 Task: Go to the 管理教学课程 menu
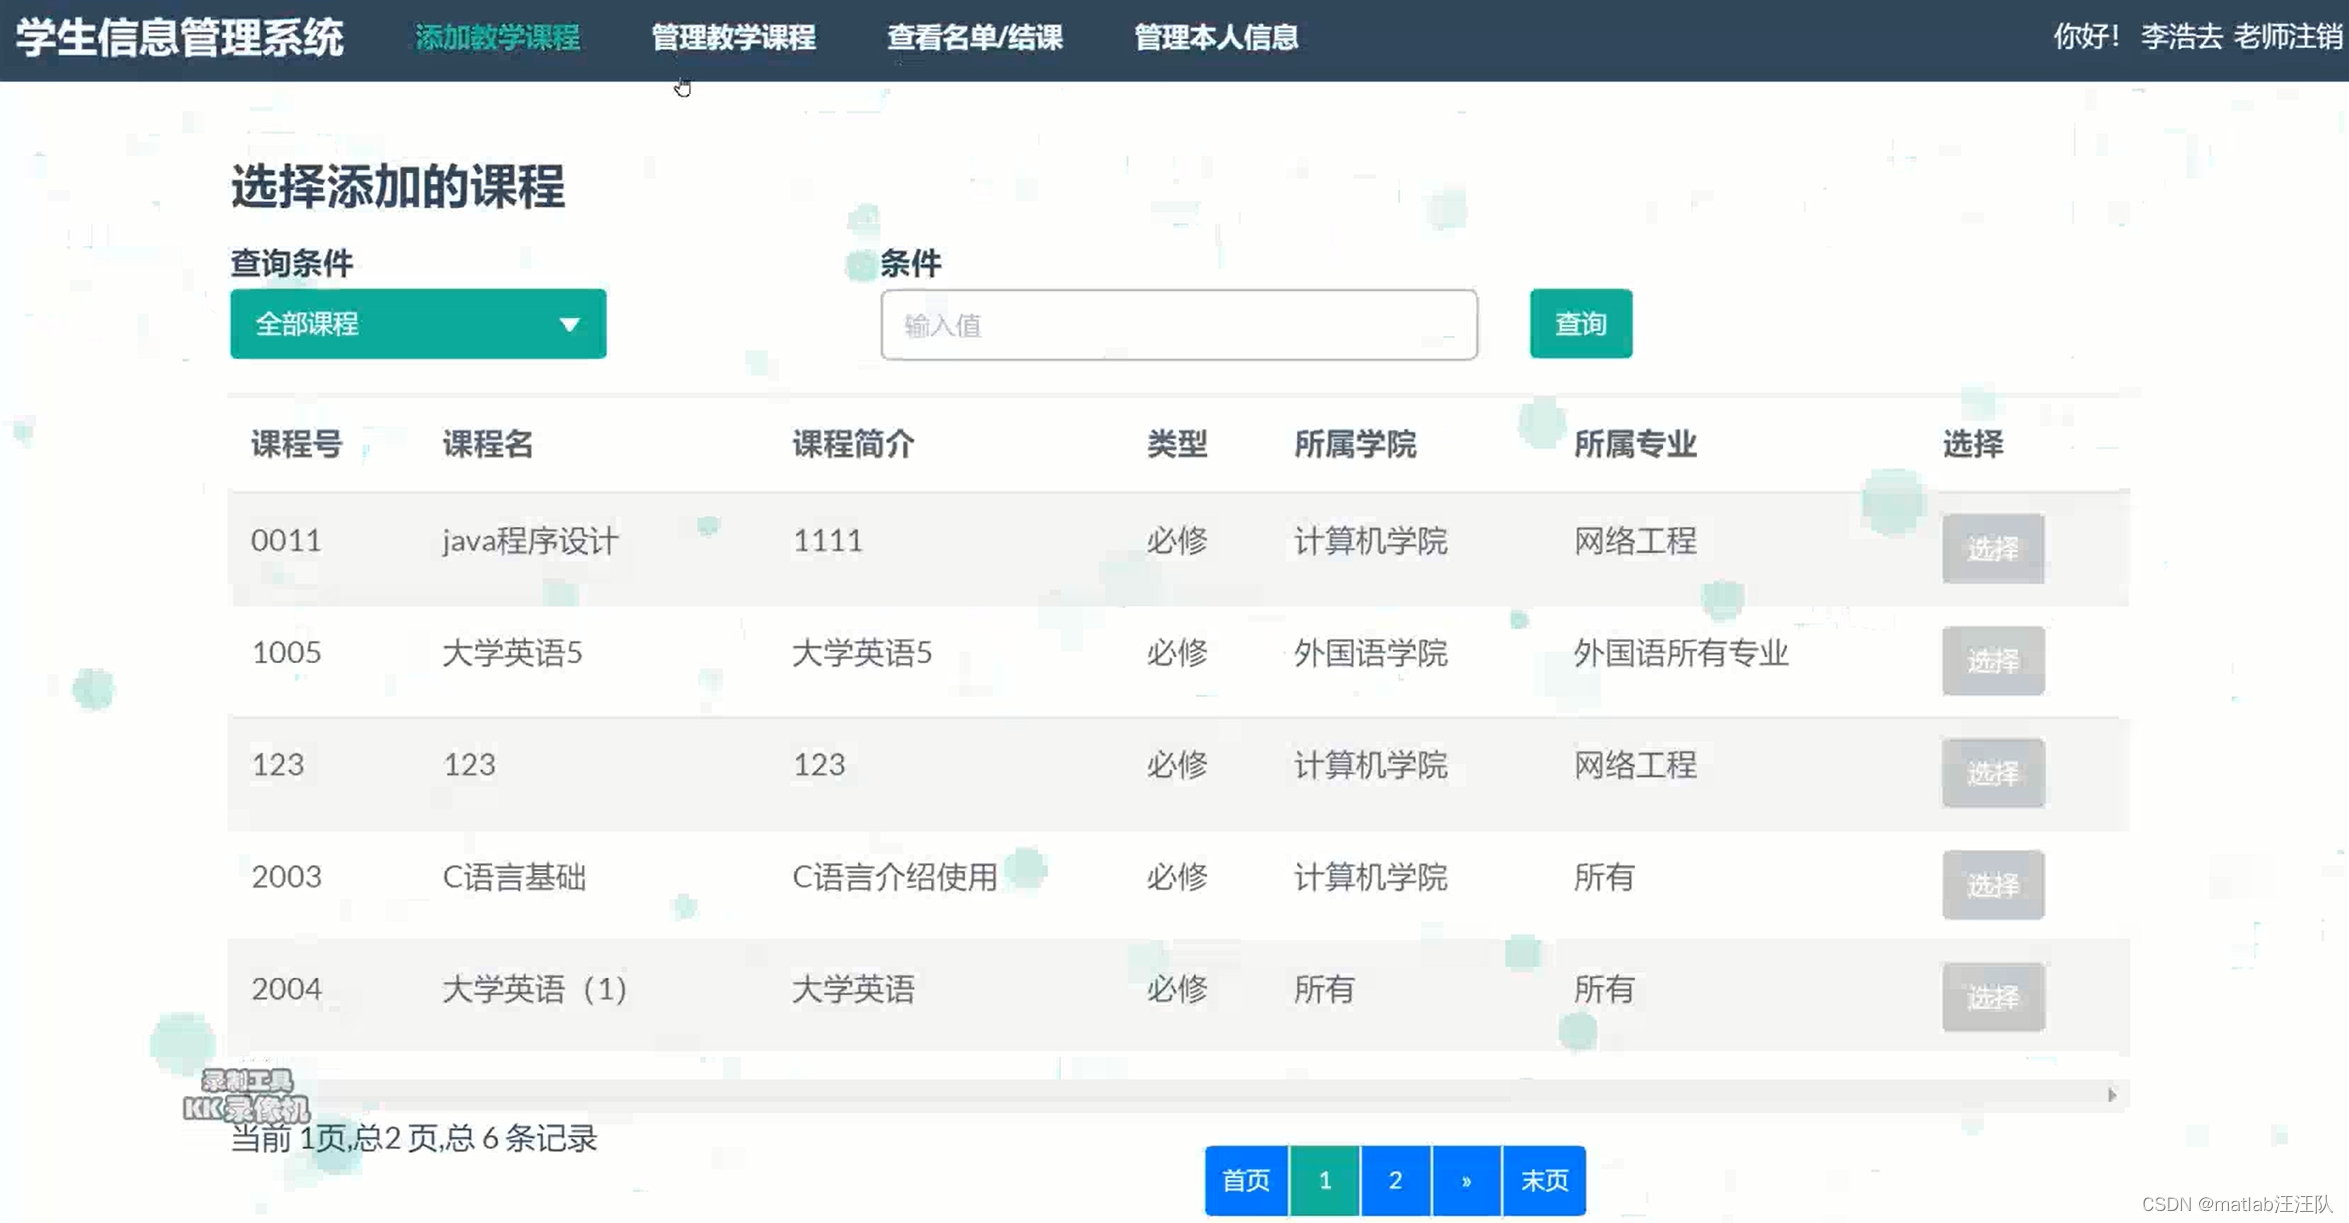[733, 38]
